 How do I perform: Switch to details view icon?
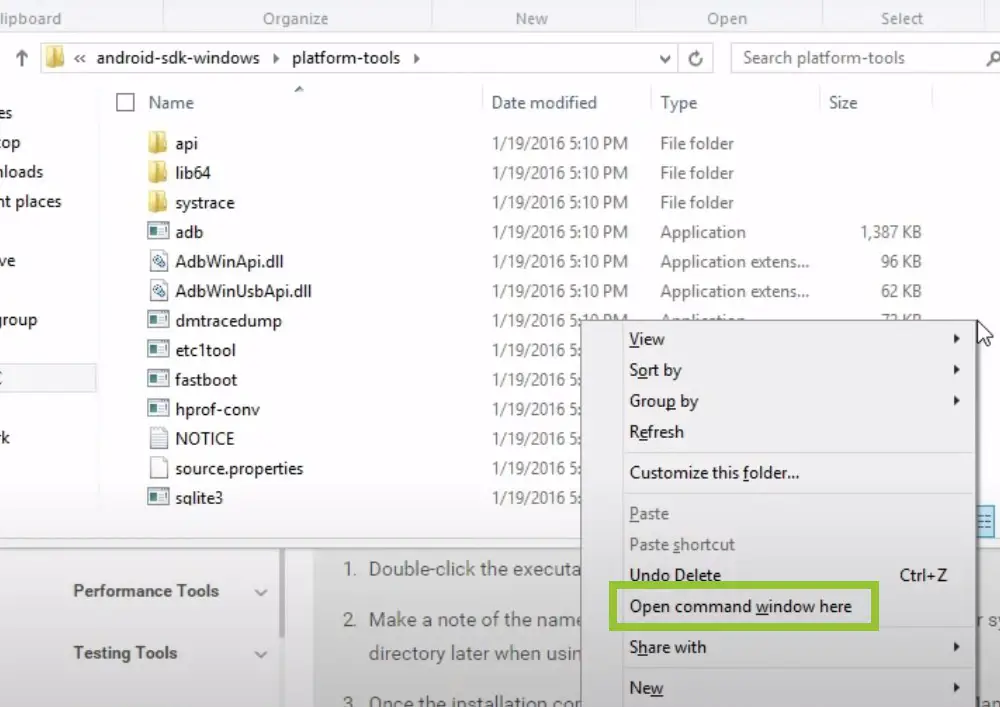pos(985,521)
